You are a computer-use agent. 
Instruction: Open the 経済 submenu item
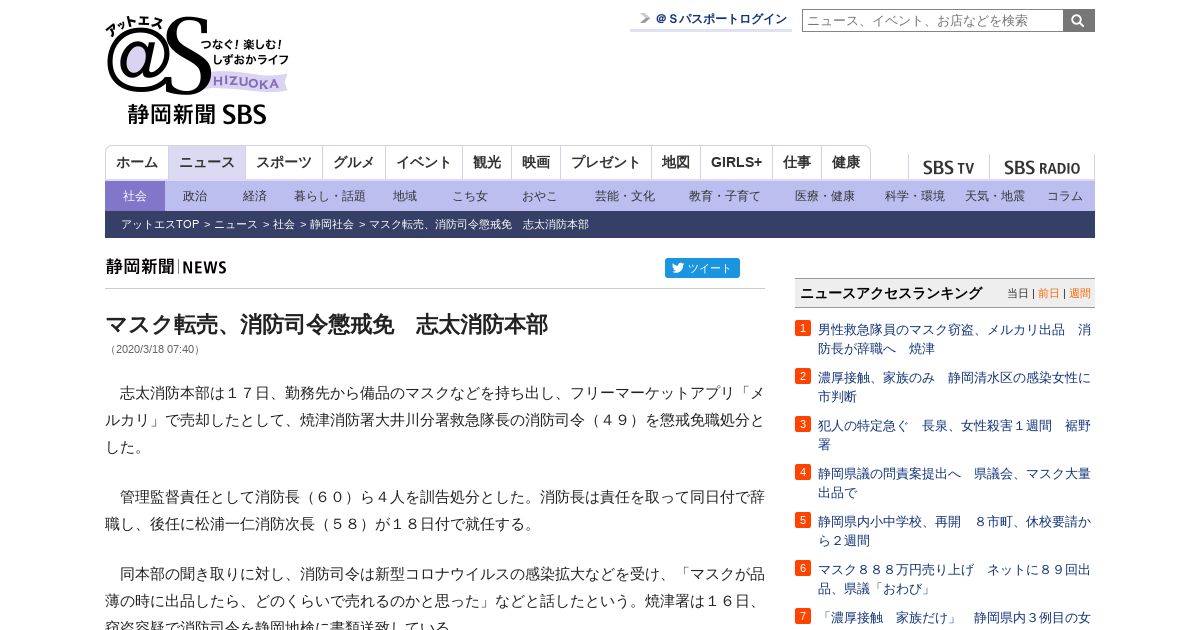(255, 196)
